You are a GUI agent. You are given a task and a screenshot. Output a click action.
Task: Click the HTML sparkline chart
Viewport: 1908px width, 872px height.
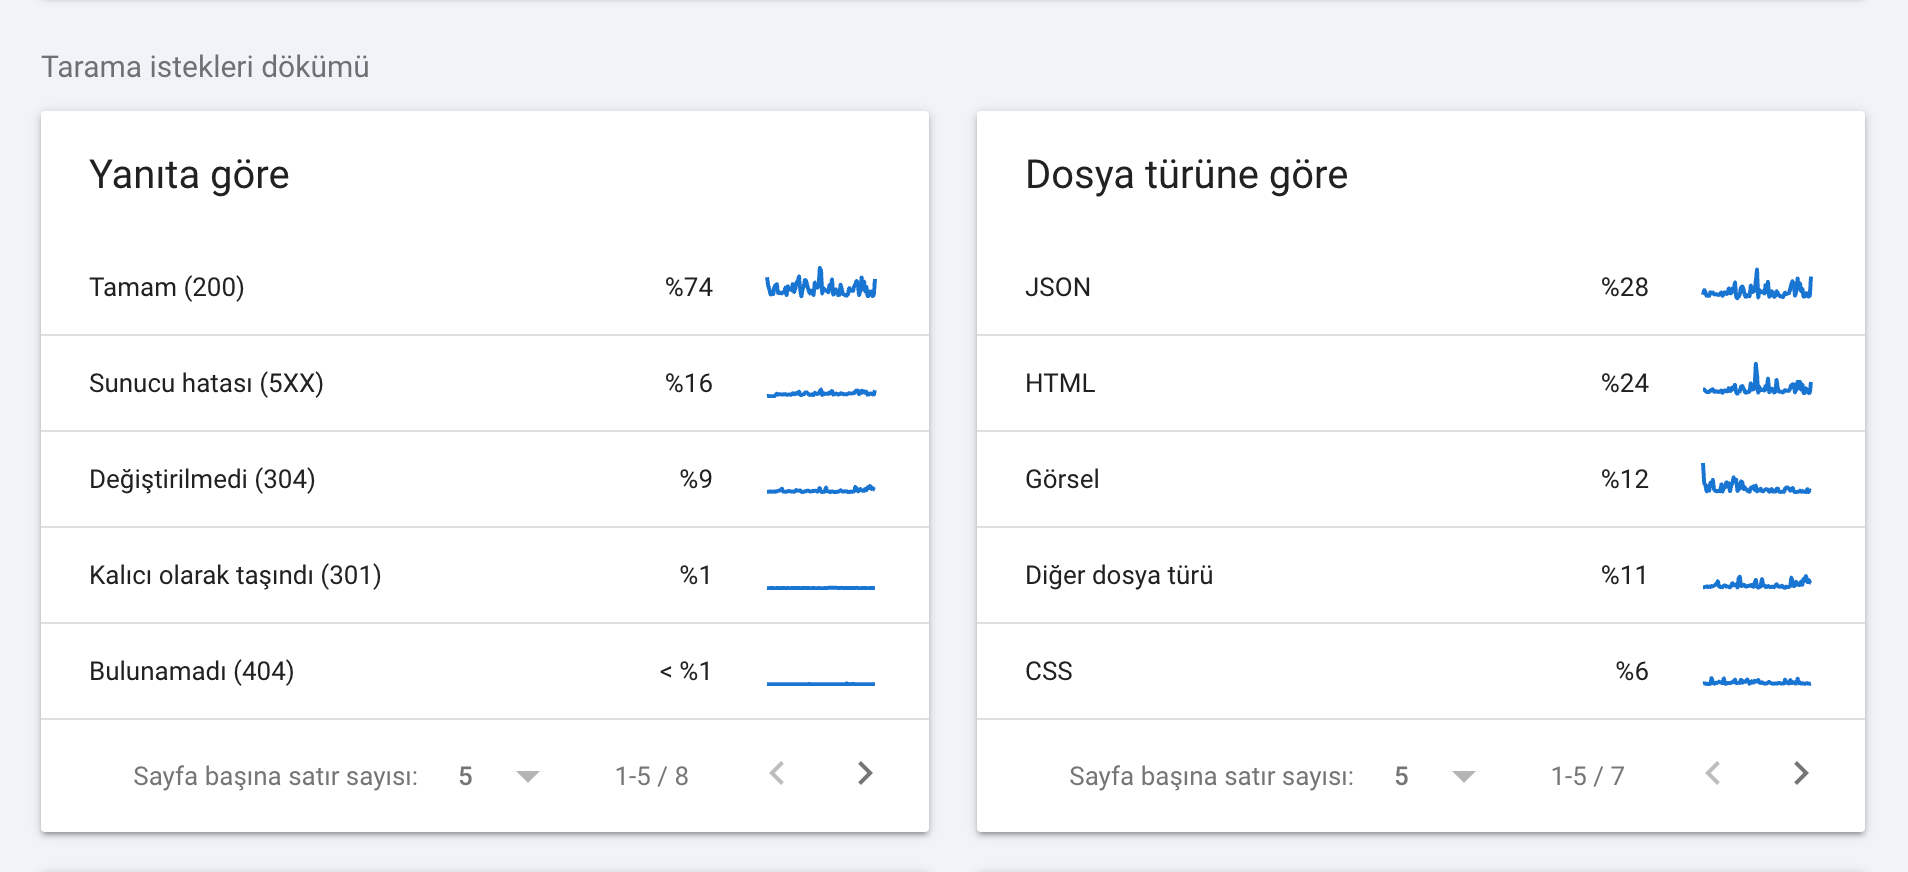pyautogui.click(x=1757, y=379)
